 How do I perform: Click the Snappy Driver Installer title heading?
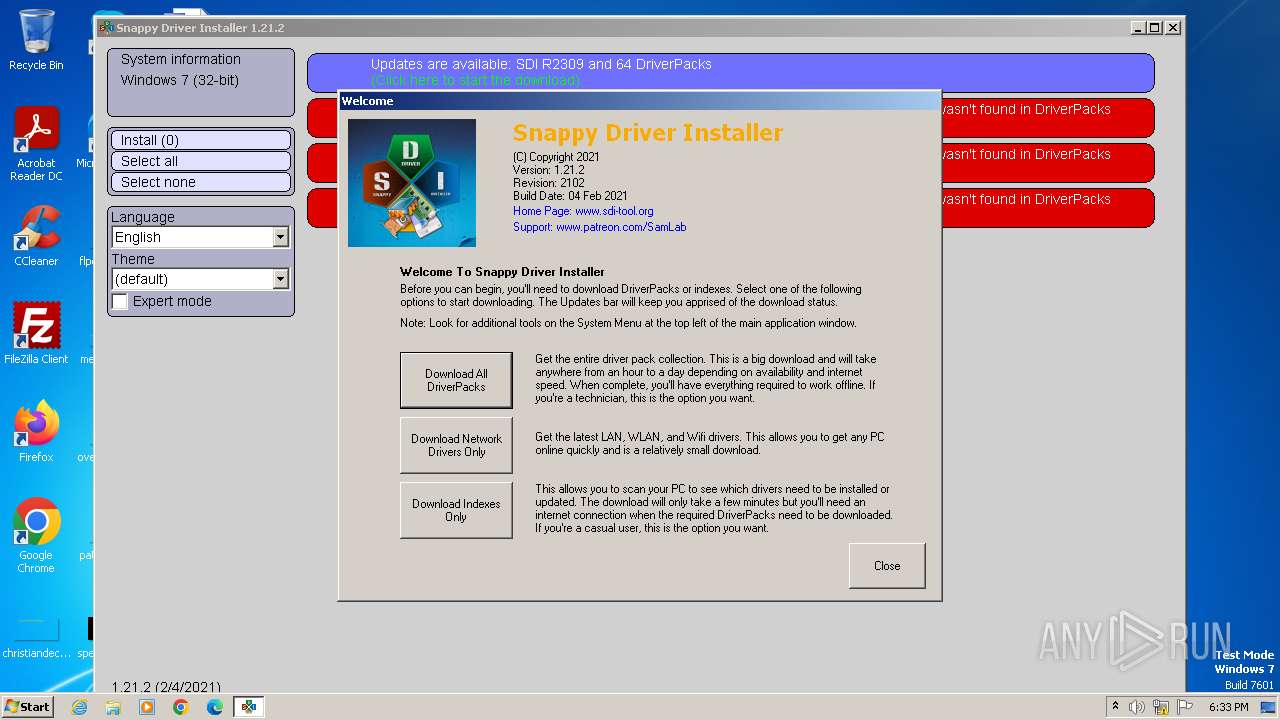pos(648,133)
